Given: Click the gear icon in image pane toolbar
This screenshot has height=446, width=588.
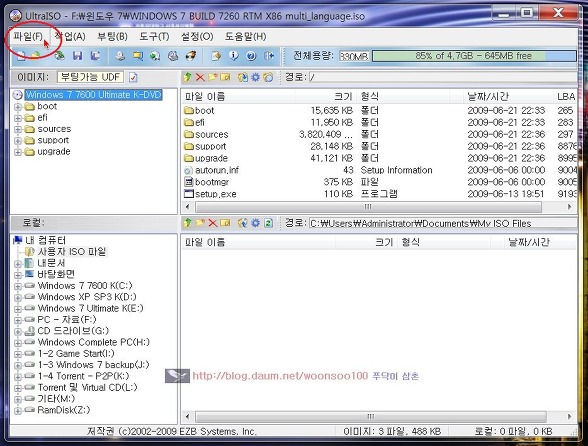Looking at the screenshot, I should (256, 77).
